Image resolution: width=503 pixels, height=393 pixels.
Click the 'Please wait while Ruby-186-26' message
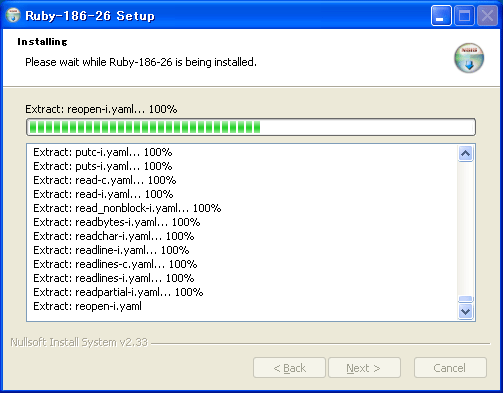coord(141,62)
